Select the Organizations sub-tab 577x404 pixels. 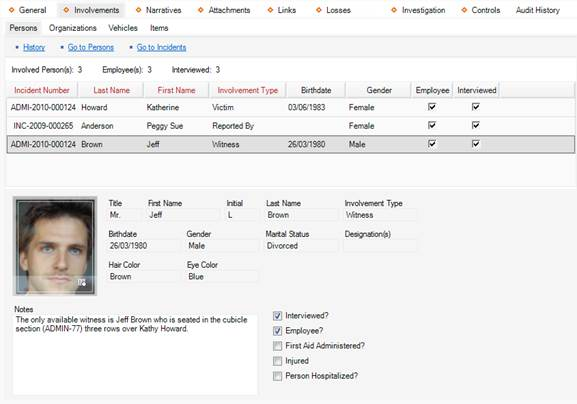[72, 28]
